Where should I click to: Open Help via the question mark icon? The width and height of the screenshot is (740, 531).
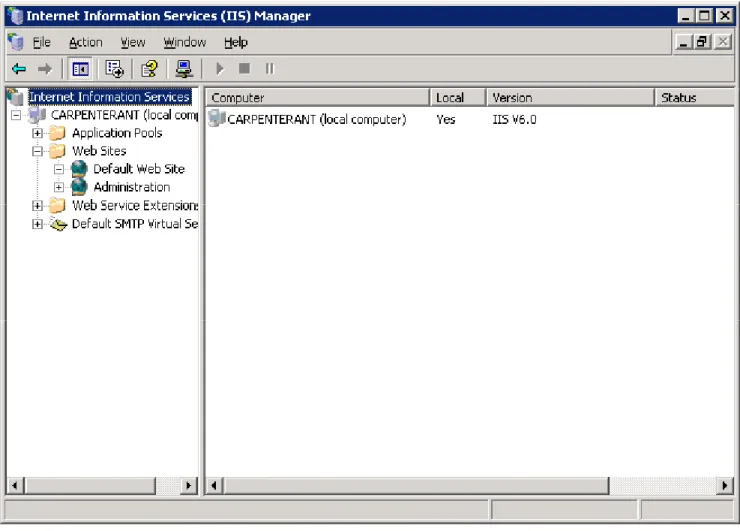coord(150,69)
